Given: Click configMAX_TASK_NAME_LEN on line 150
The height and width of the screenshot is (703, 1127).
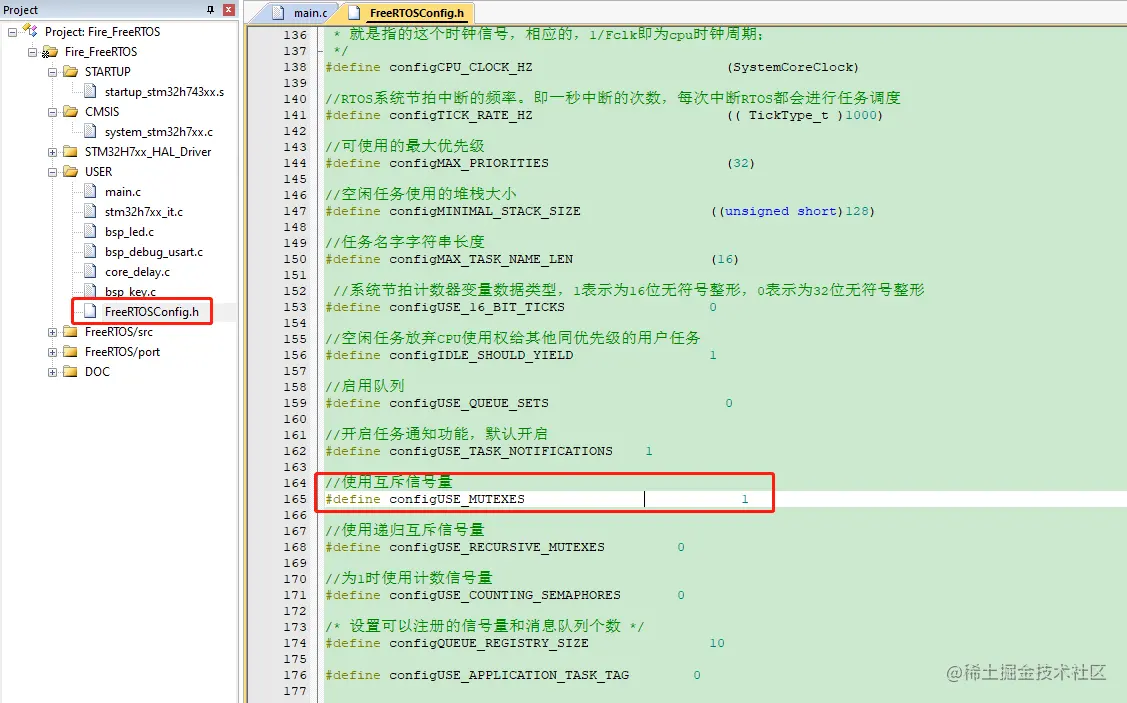Looking at the screenshot, I should point(481,259).
